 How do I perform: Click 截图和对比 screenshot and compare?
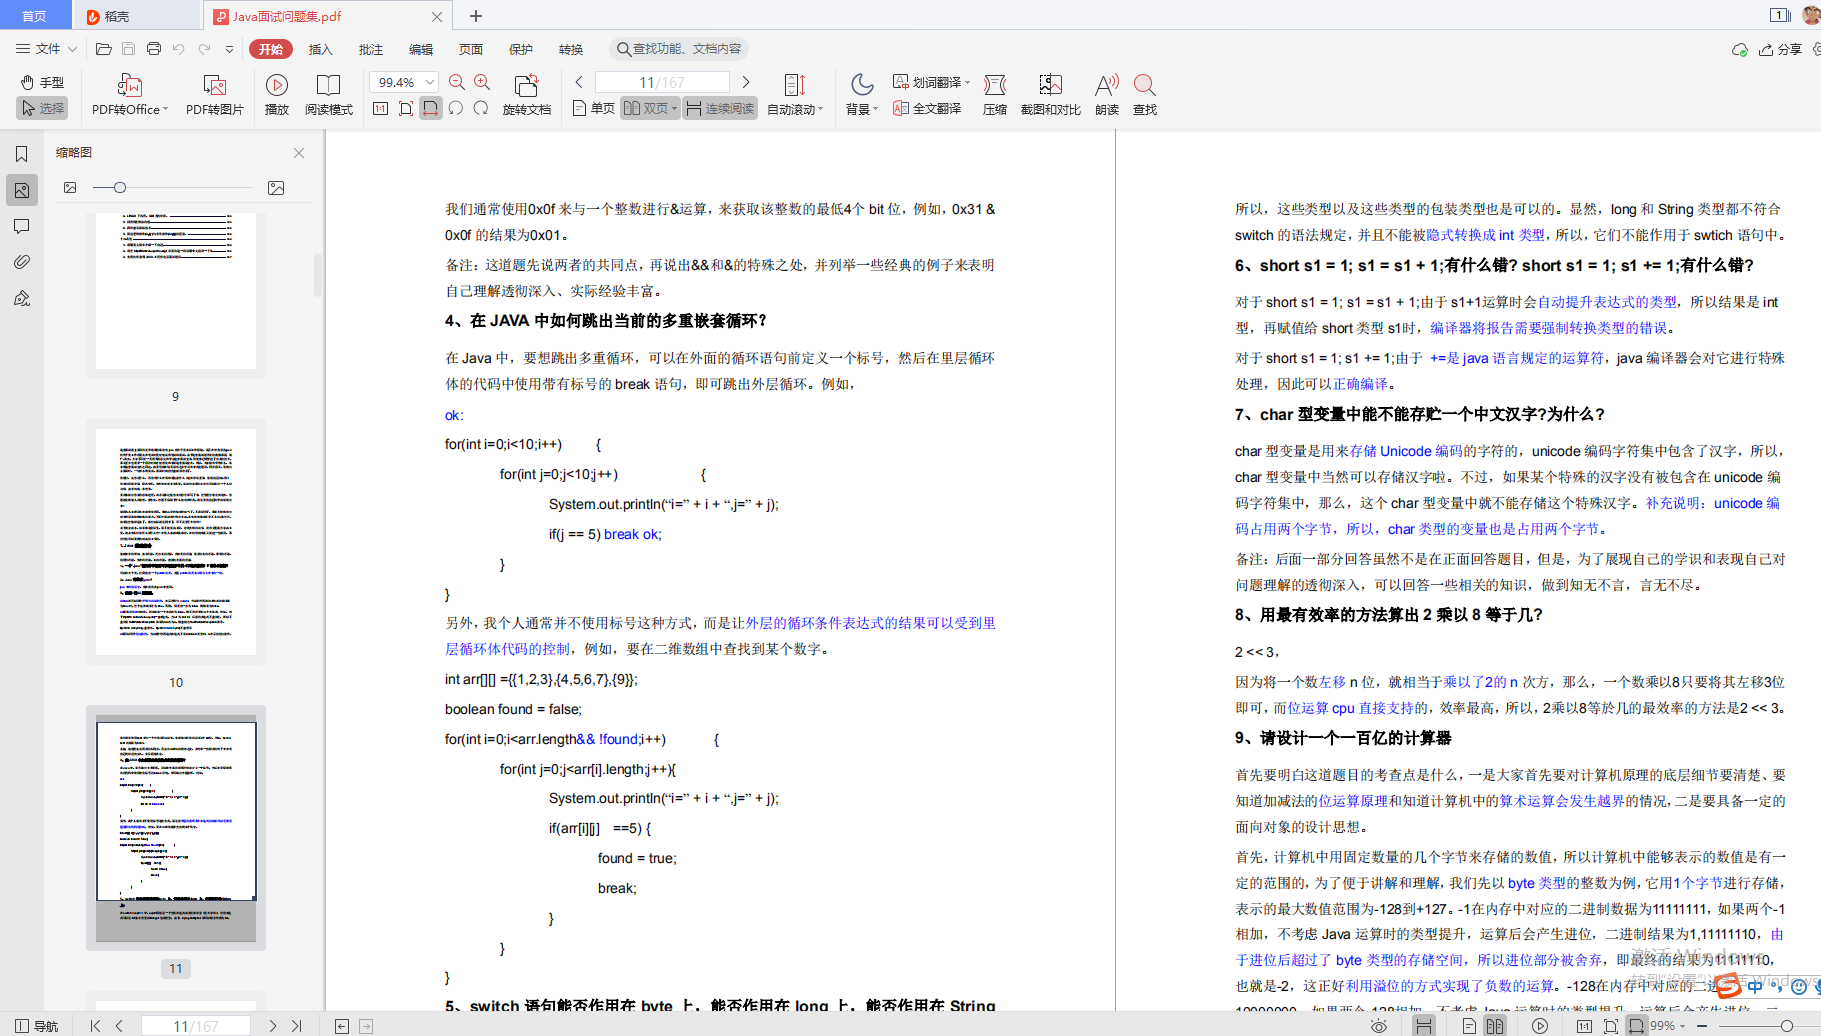pyautogui.click(x=1050, y=95)
